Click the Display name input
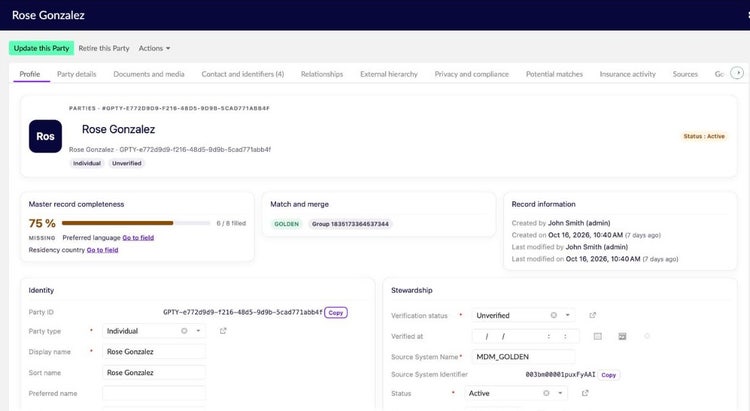The image size is (750, 411). (154, 352)
